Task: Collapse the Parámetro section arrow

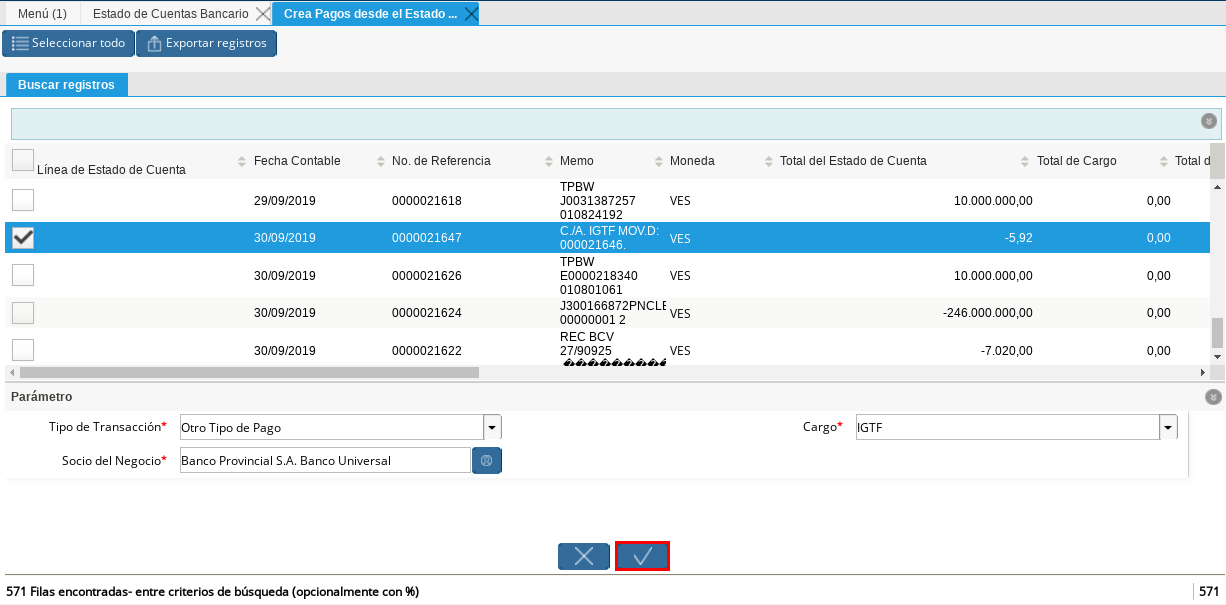Action: click(1213, 397)
